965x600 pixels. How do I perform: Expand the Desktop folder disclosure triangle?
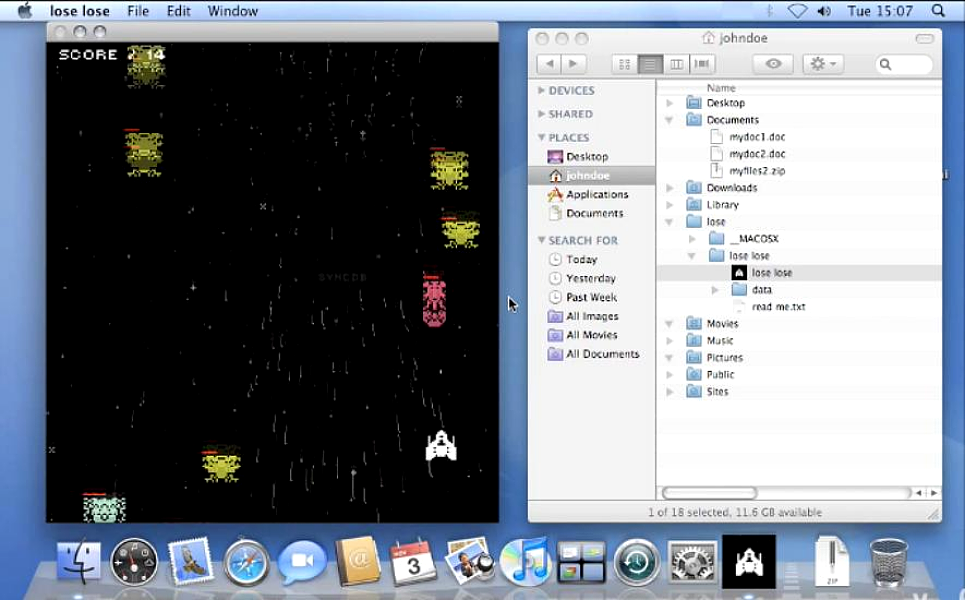point(670,103)
